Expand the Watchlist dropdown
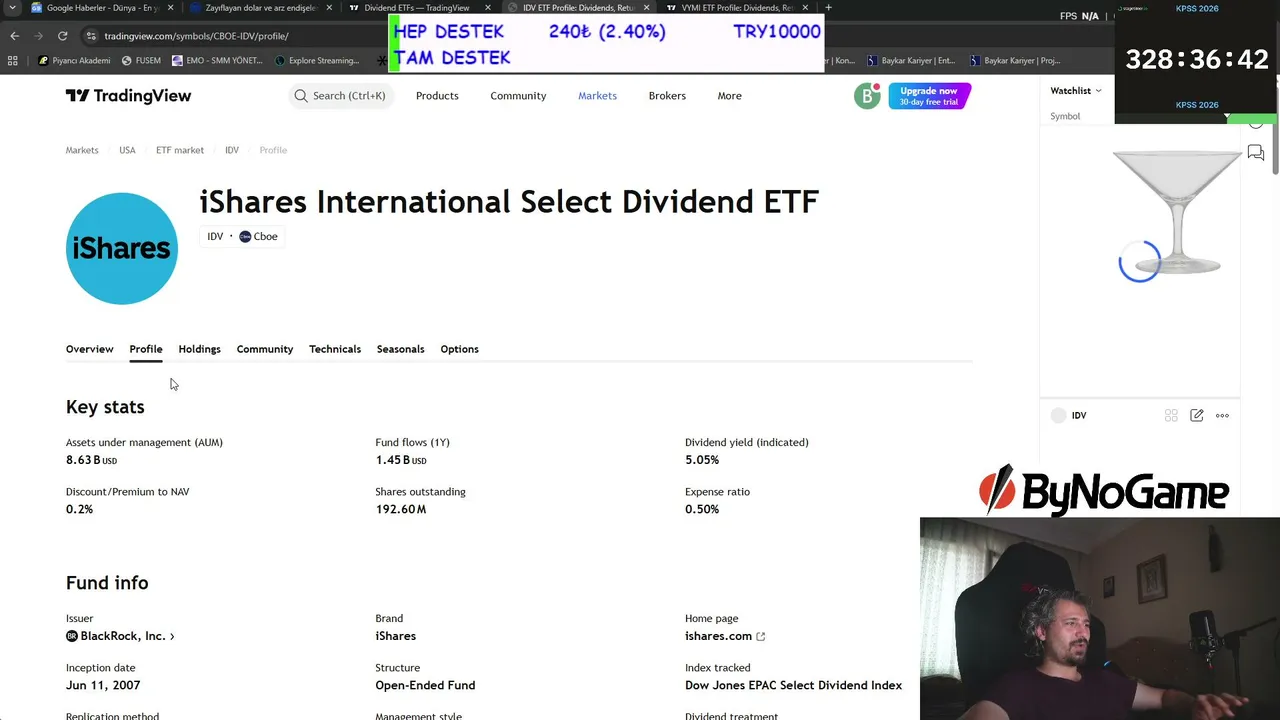This screenshot has width=1280, height=720. (x=1076, y=91)
